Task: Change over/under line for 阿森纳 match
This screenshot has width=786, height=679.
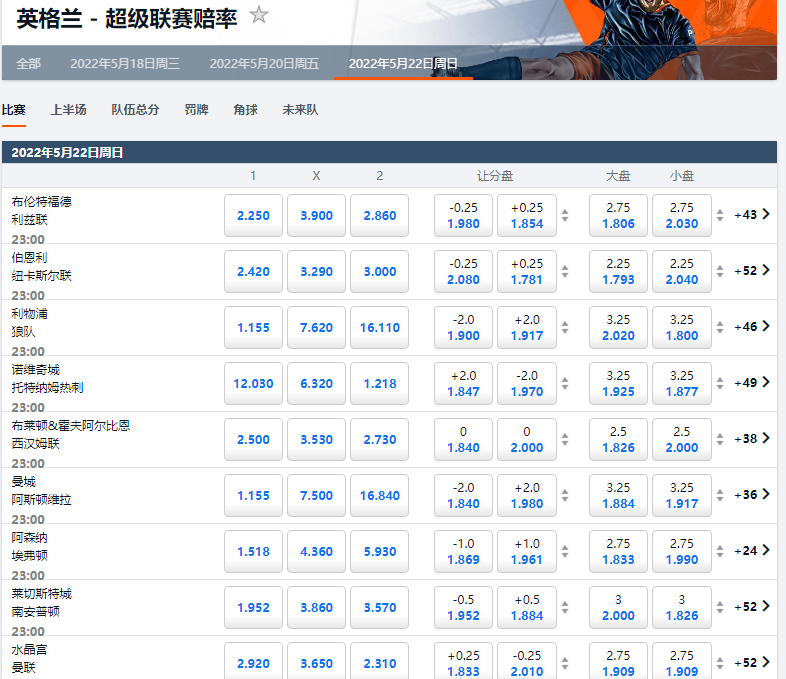Action: (x=720, y=552)
